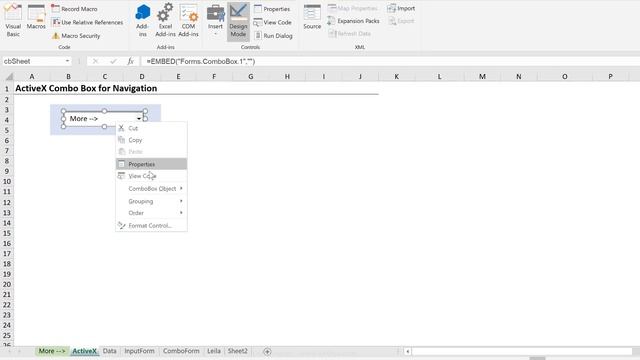Expand the ComboBox Object submenu
This screenshot has height=360, width=640.
(151, 189)
